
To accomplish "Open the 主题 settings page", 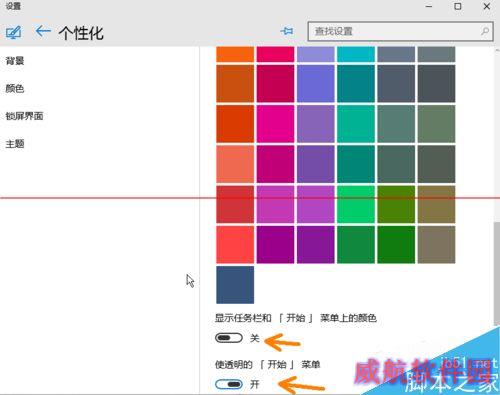I will point(15,144).
